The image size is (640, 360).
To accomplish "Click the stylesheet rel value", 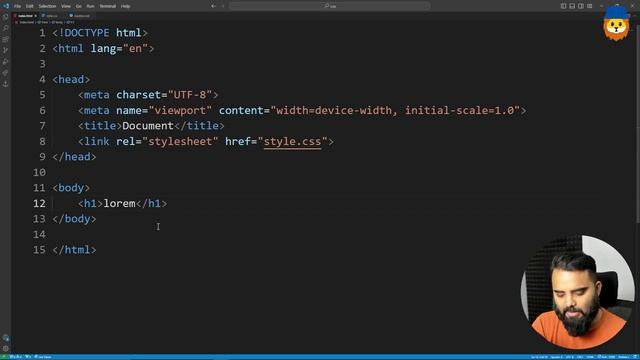I will pyautogui.click(x=180, y=142).
